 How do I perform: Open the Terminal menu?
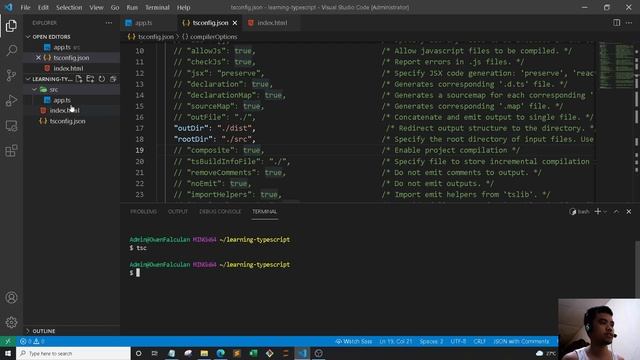(157, 7)
